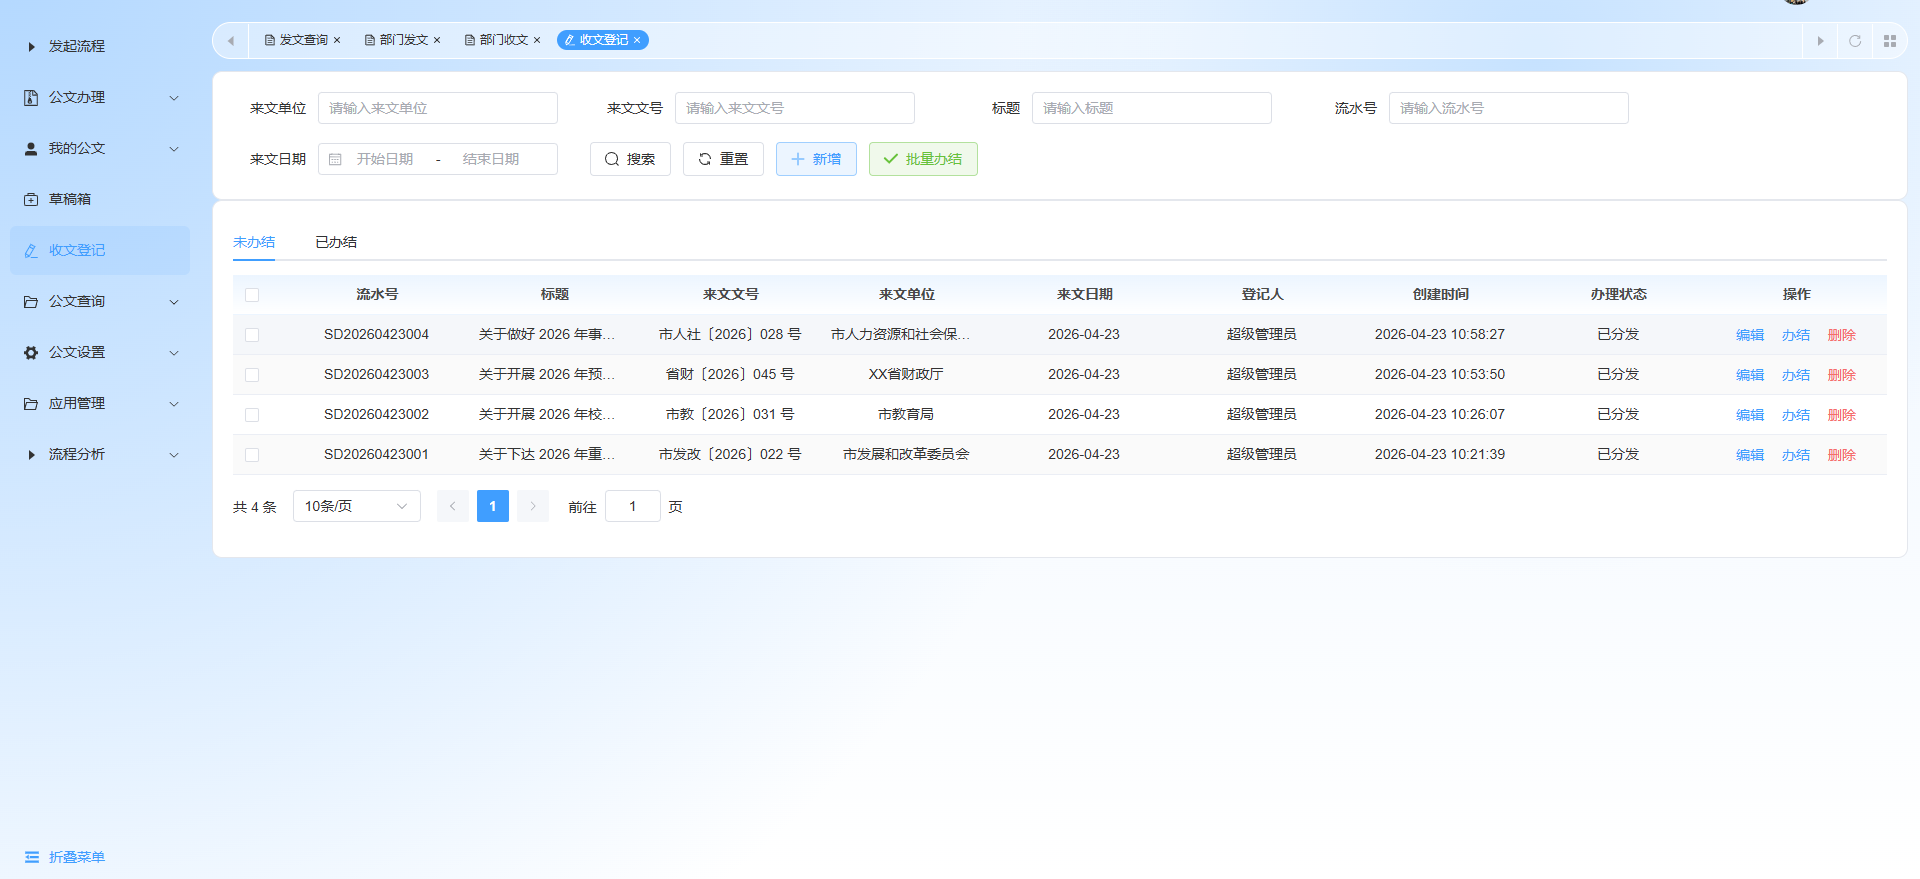Click the title cell 关于做好 2026 年事…
The width and height of the screenshot is (1920, 879).
pos(547,334)
